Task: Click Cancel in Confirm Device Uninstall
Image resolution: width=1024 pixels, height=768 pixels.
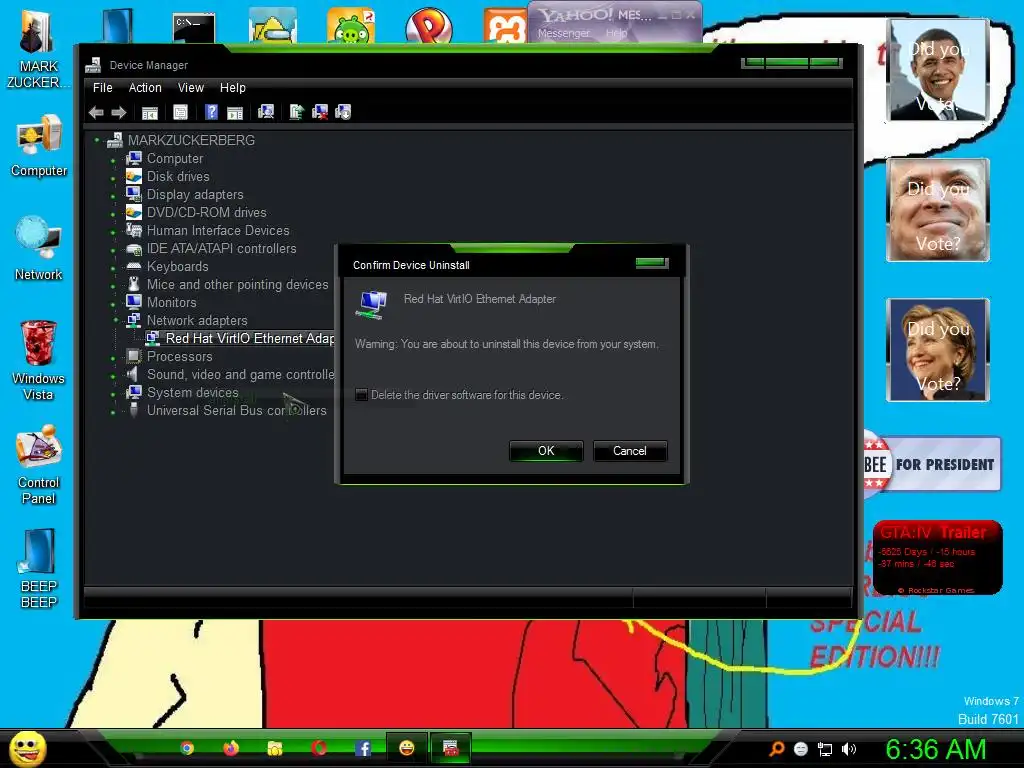Action: [x=630, y=451]
